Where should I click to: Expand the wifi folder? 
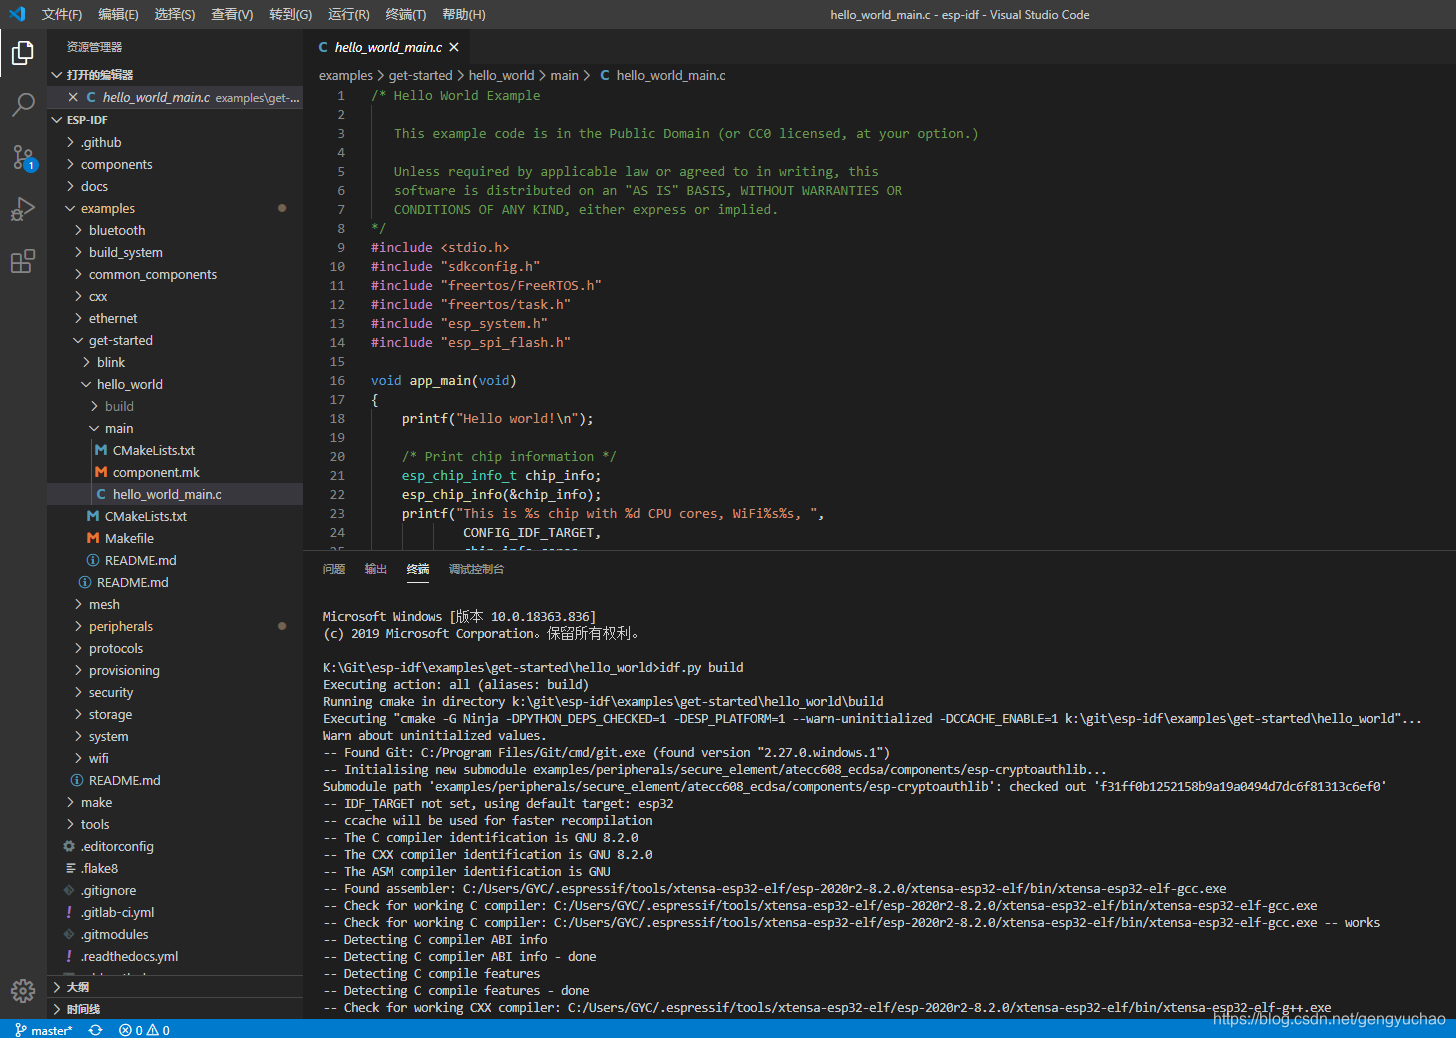pos(175,758)
